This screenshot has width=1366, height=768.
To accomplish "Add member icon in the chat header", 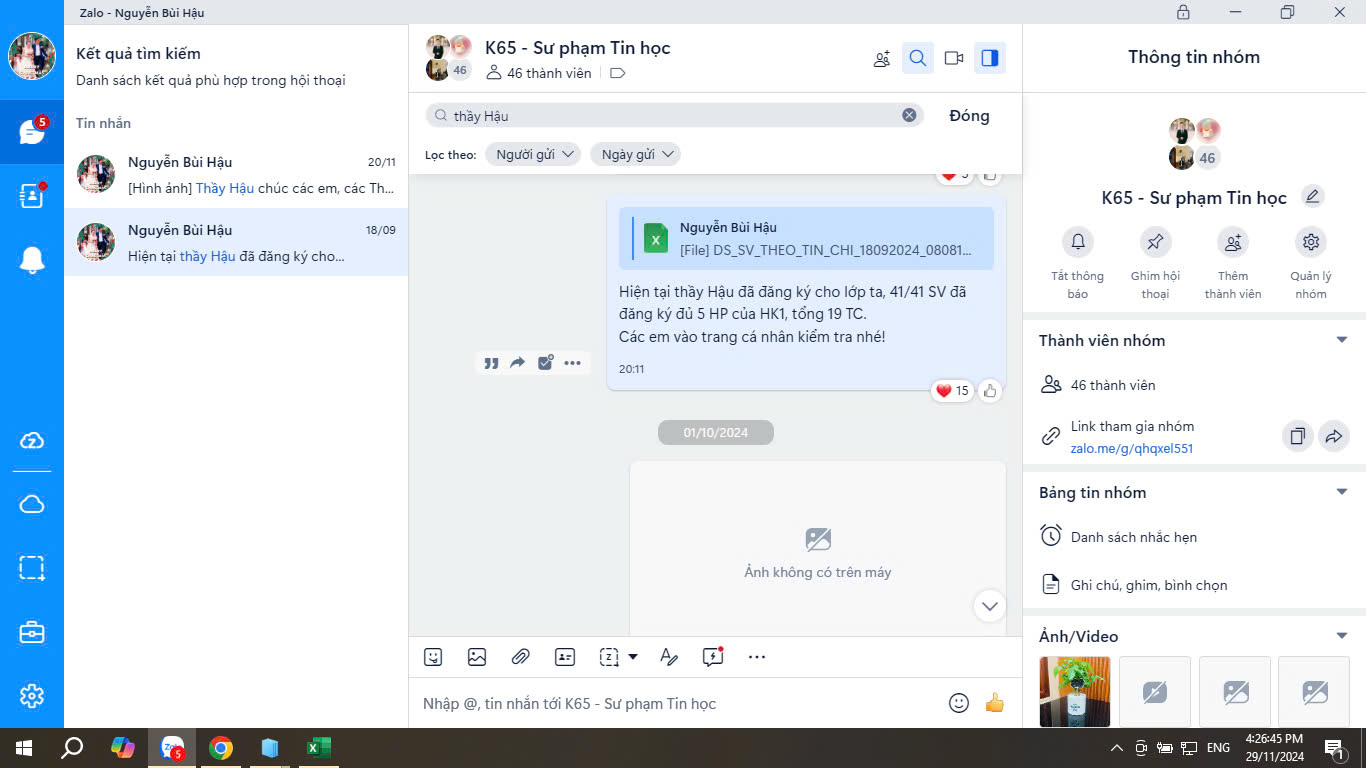I will (x=882, y=58).
